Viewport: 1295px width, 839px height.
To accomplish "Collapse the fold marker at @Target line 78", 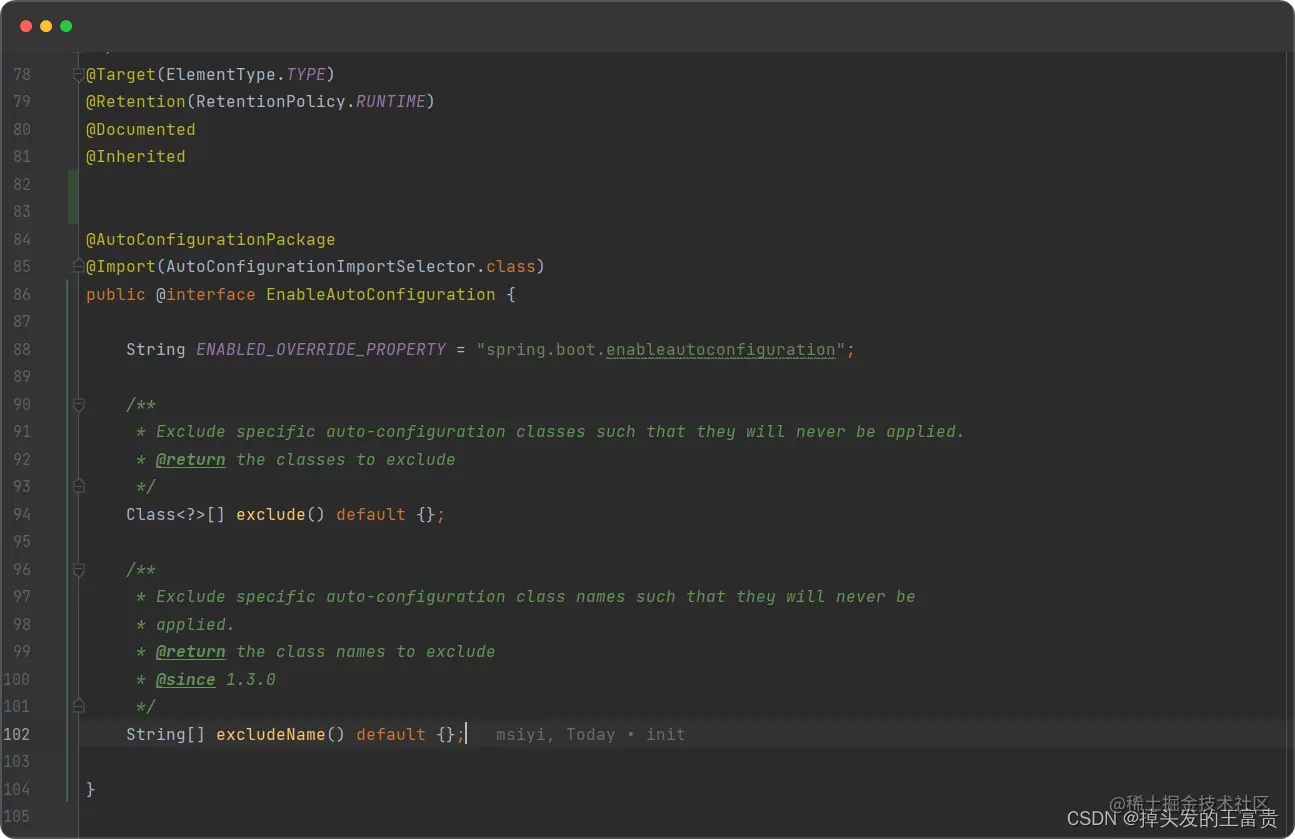I will click(x=78, y=75).
